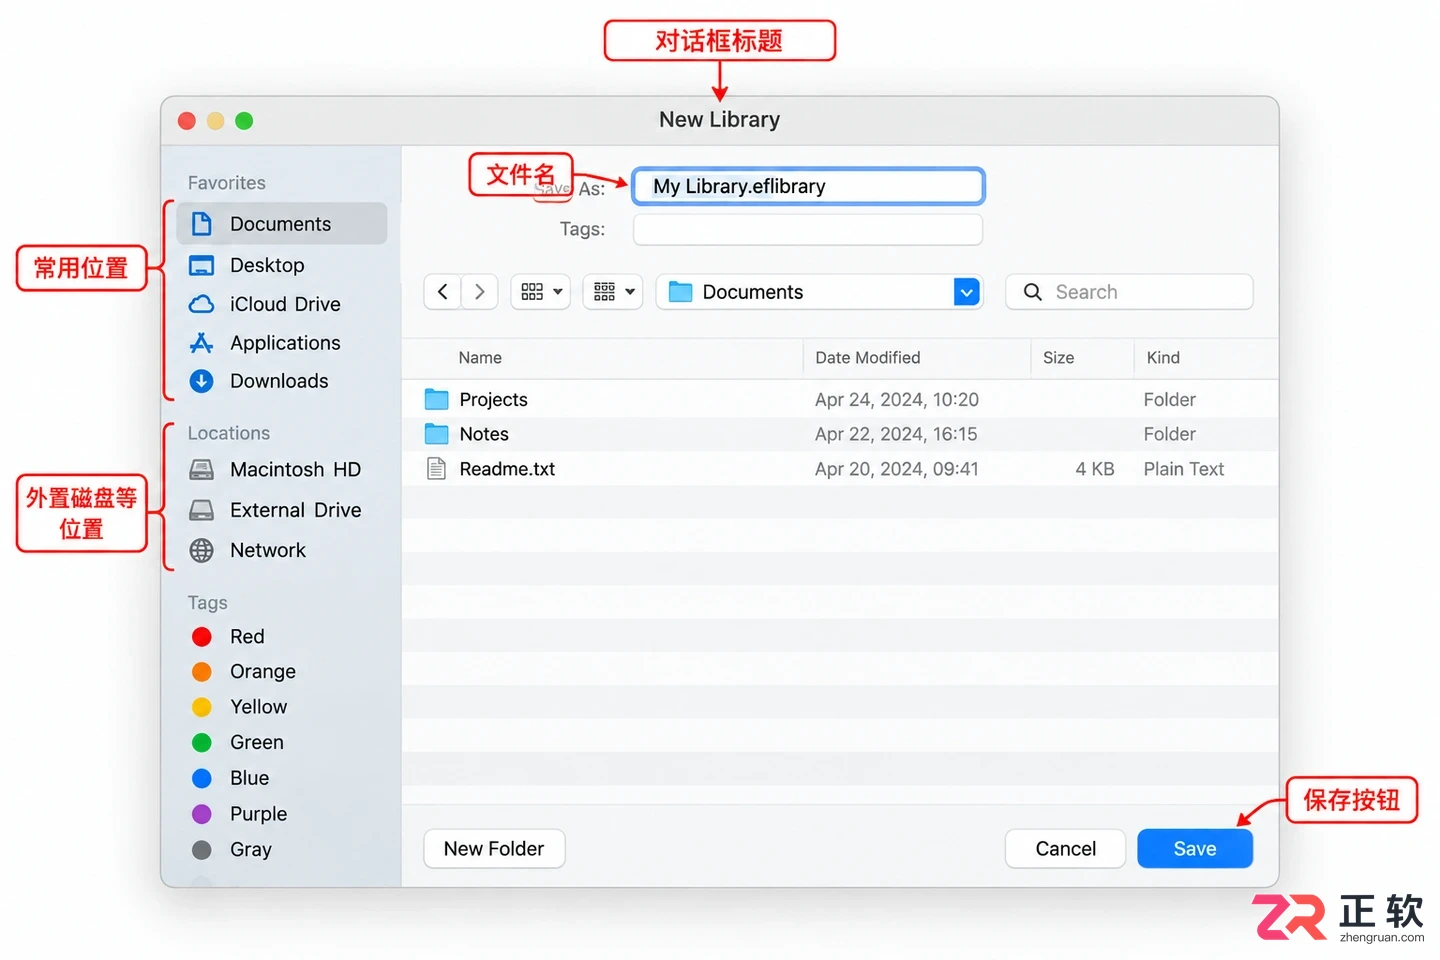Click the Save button
Screen dimensions: 1440x960
(x=1195, y=849)
